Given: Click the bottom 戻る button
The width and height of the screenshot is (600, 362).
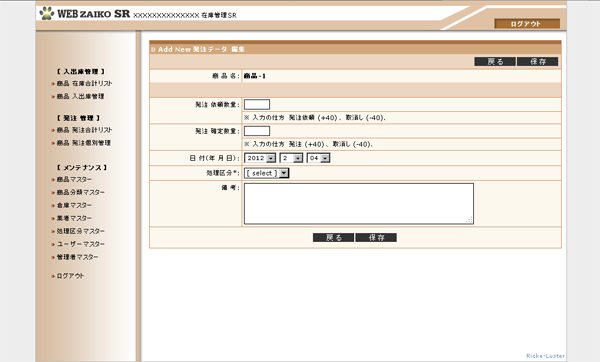Looking at the screenshot, I should 333,238.
